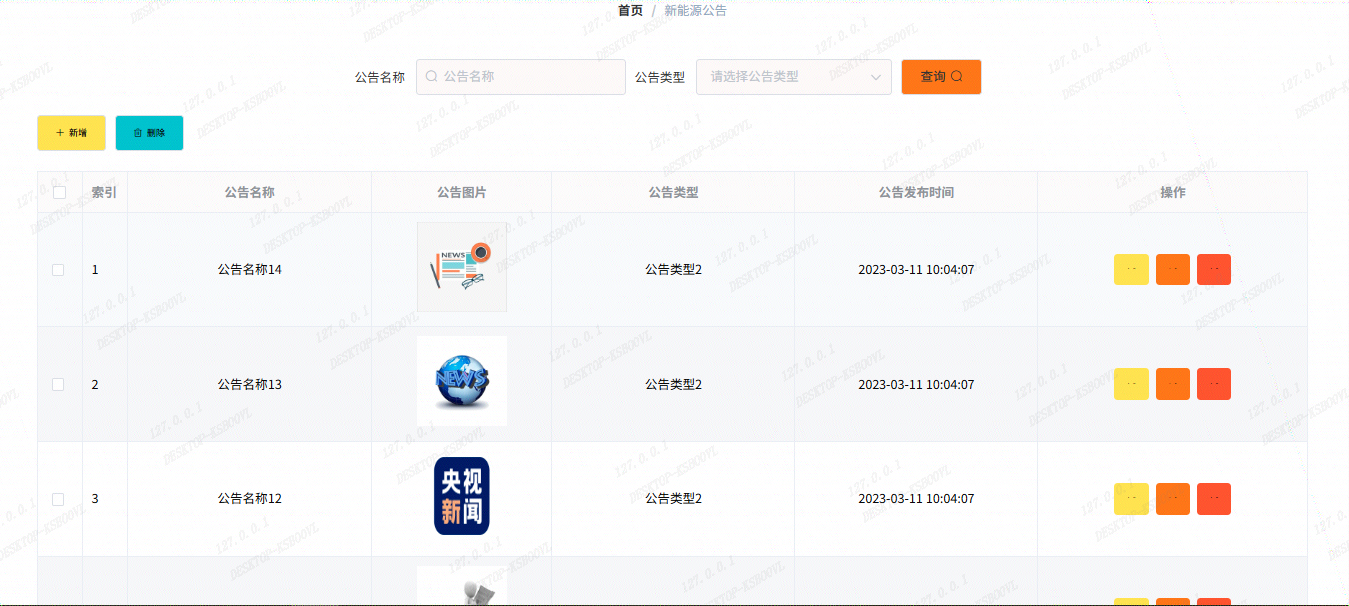This screenshot has width=1349, height=606.
Task: Click the cell text 公告名称13
Action: [x=250, y=384]
